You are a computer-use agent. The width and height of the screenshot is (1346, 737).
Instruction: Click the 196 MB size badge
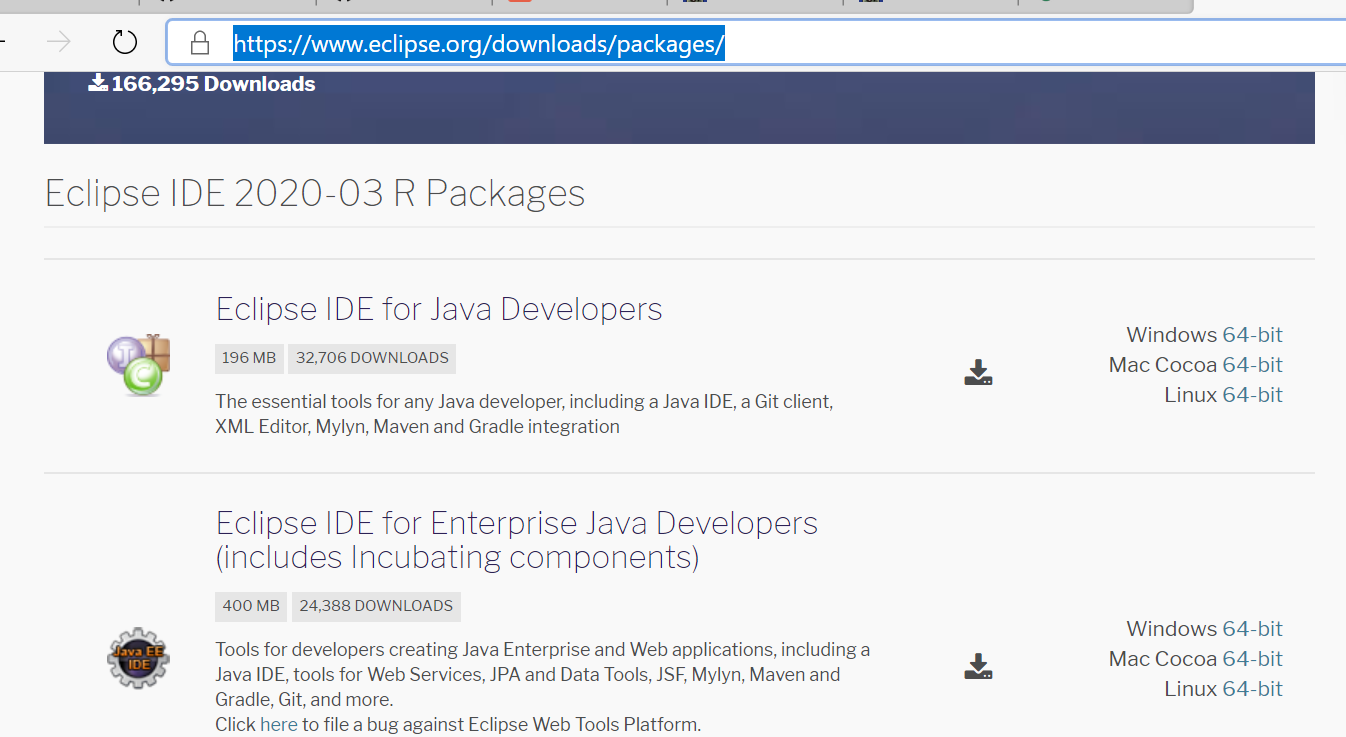(249, 358)
